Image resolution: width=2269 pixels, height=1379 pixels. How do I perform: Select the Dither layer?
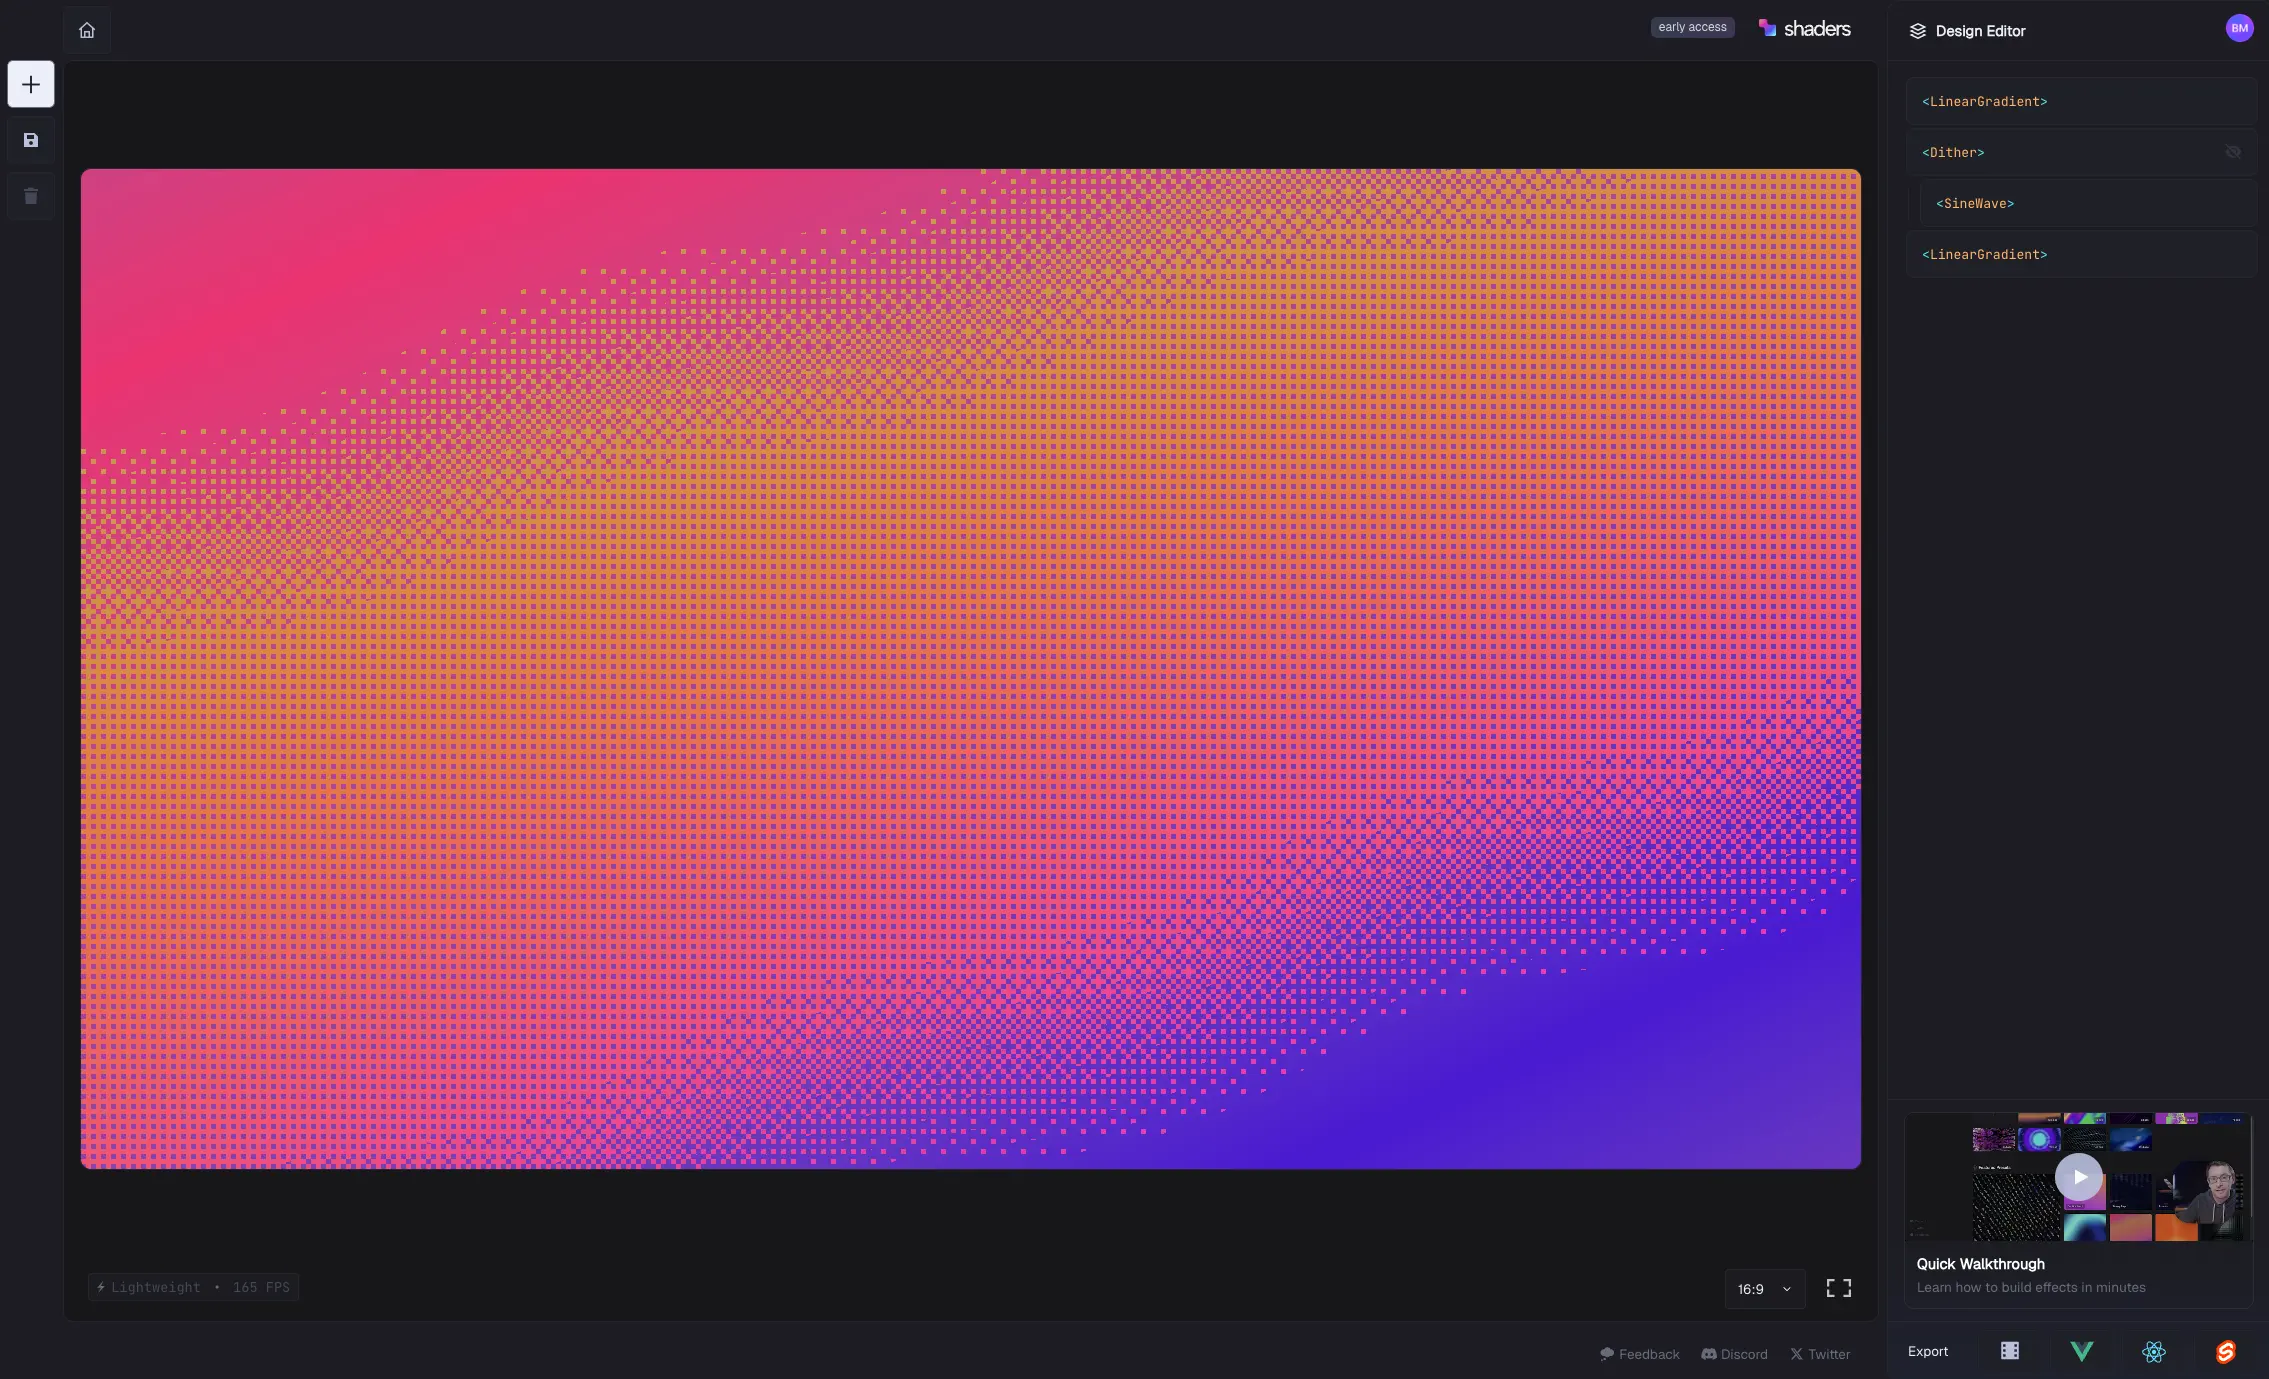1954,152
